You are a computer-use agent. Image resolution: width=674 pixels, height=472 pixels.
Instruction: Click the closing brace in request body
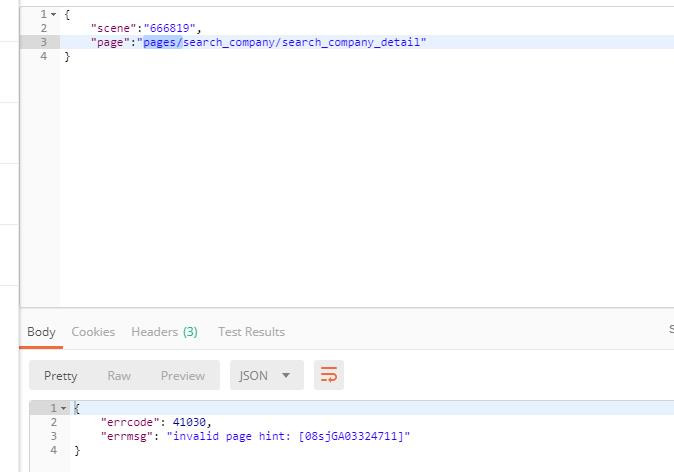(67, 56)
